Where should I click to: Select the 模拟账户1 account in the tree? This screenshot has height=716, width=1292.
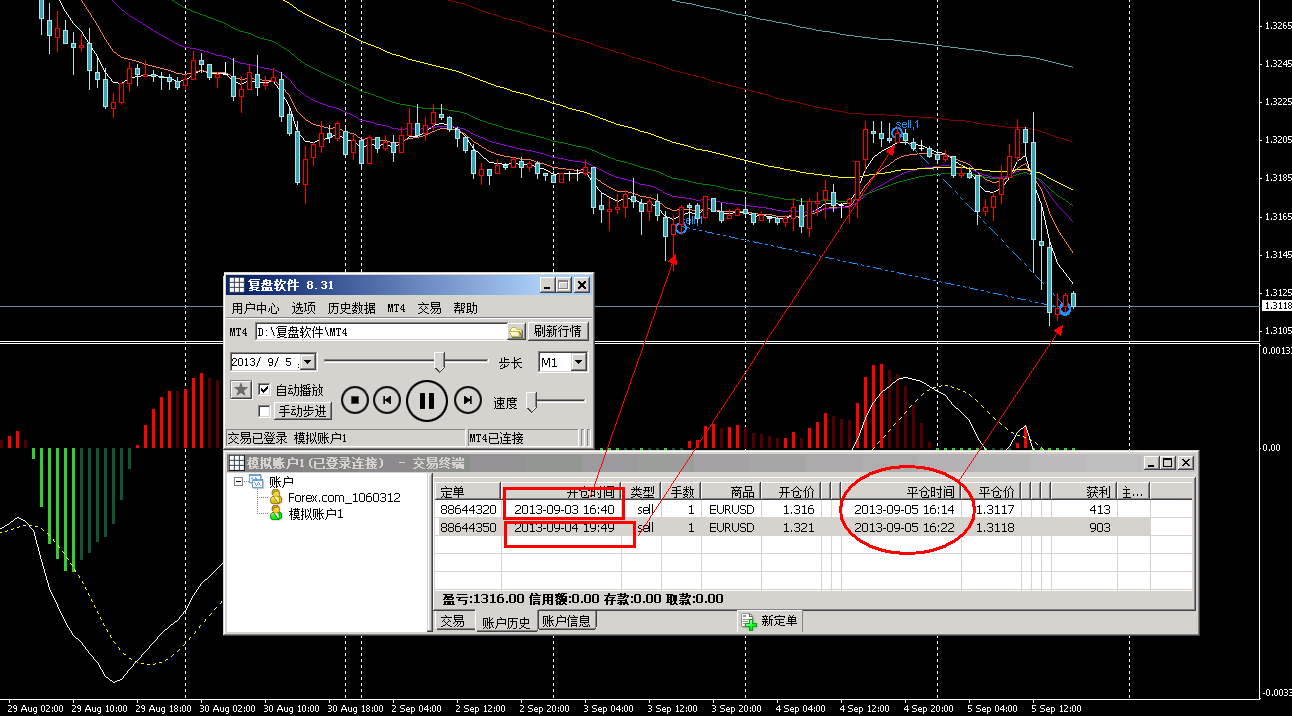(x=315, y=513)
